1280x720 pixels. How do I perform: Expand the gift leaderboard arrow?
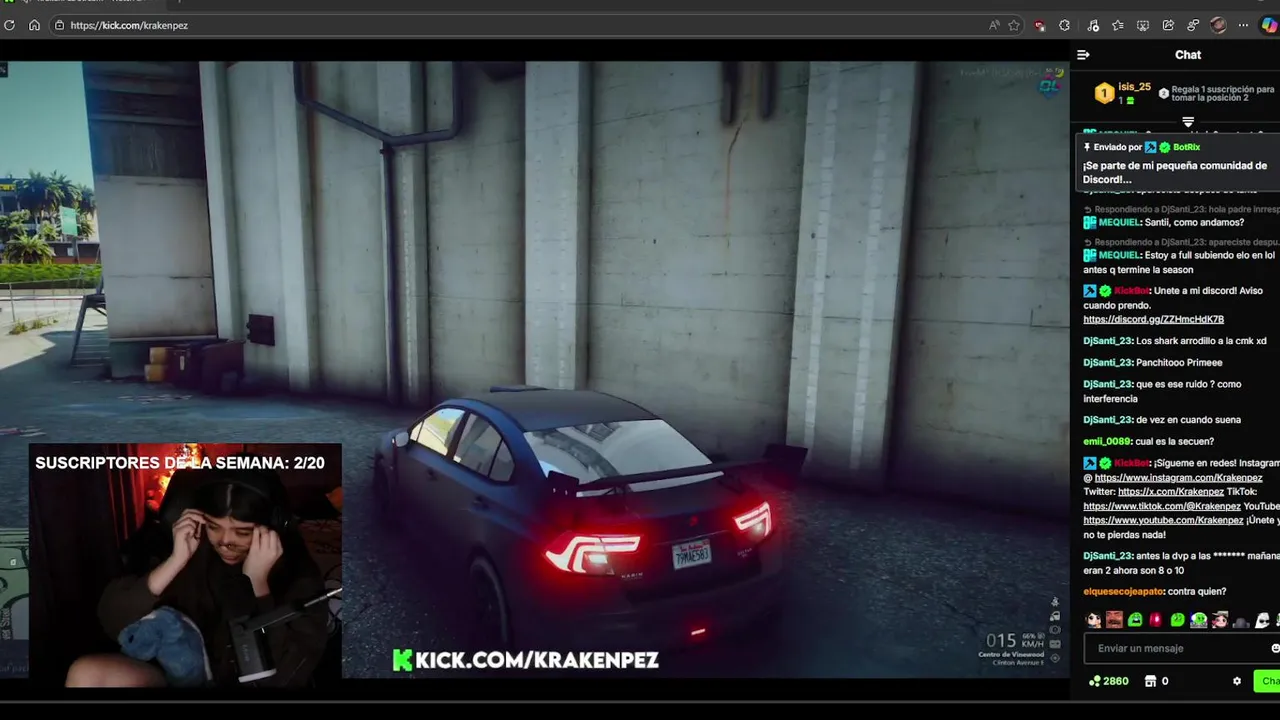click(x=1188, y=122)
